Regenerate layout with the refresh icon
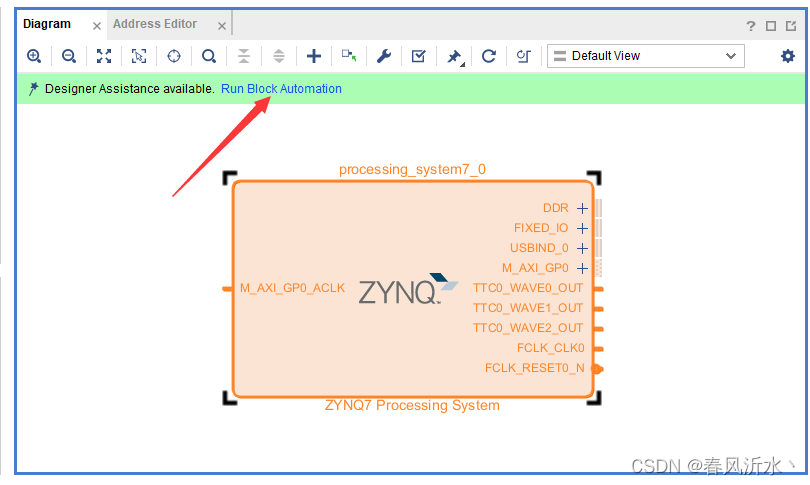The width and height of the screenshot is (810, 485). click(x=489, y=56)
